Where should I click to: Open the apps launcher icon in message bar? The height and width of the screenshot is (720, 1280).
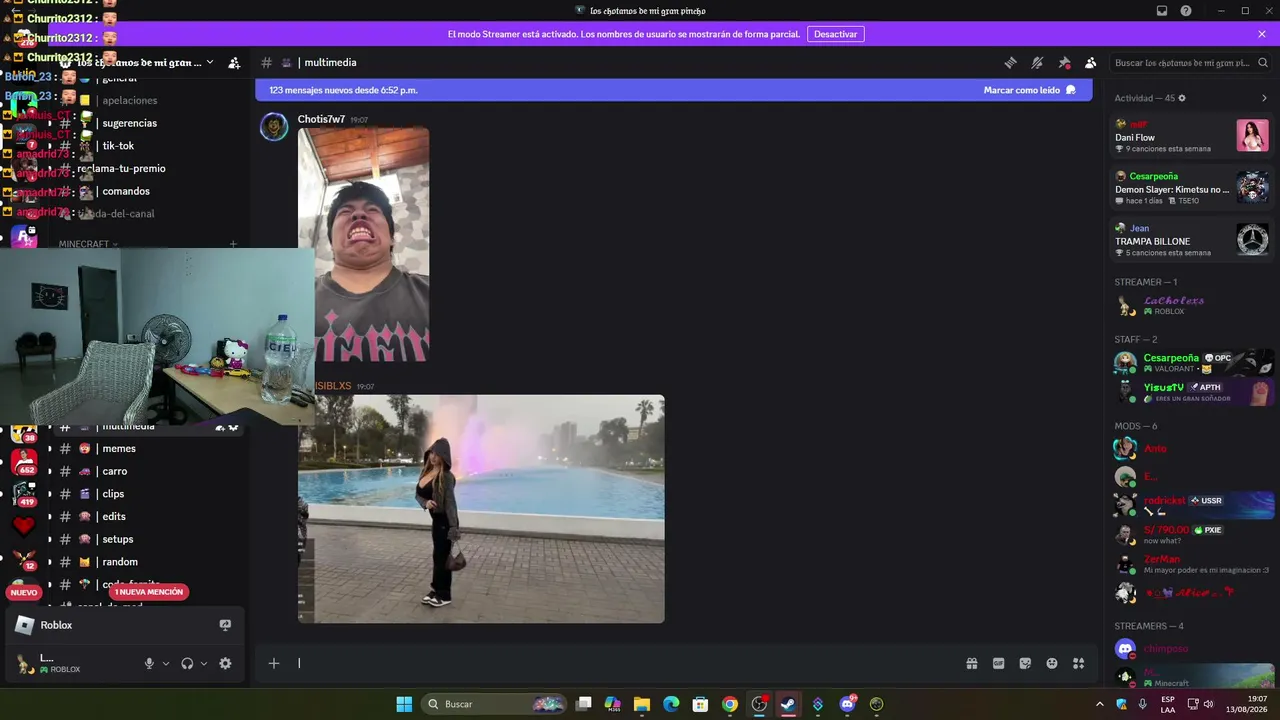coord(1079,663)
